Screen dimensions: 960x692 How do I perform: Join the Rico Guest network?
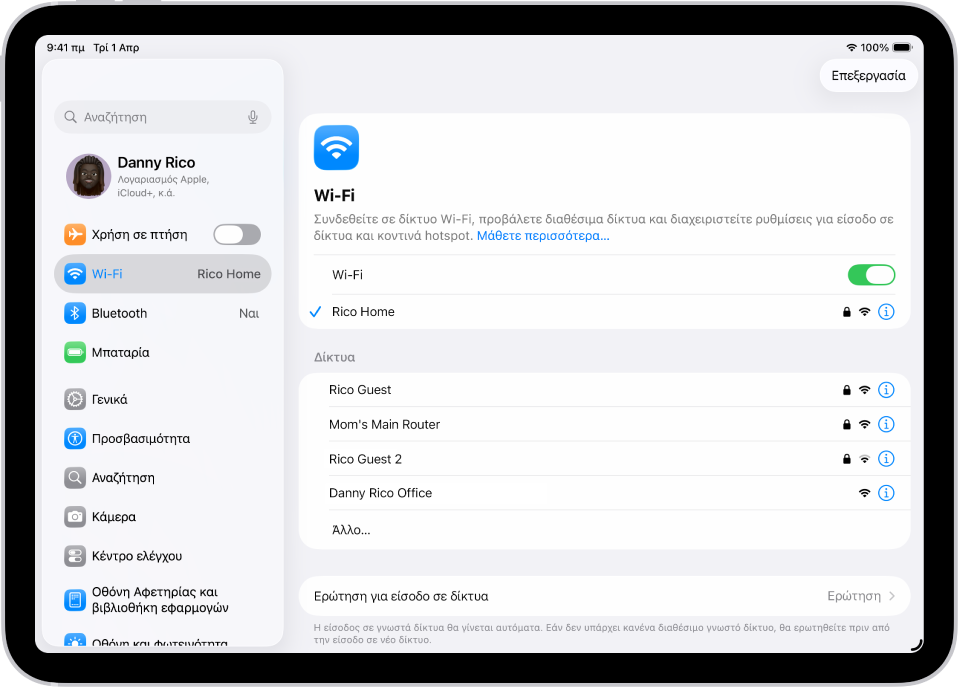[x=604, y=390]
